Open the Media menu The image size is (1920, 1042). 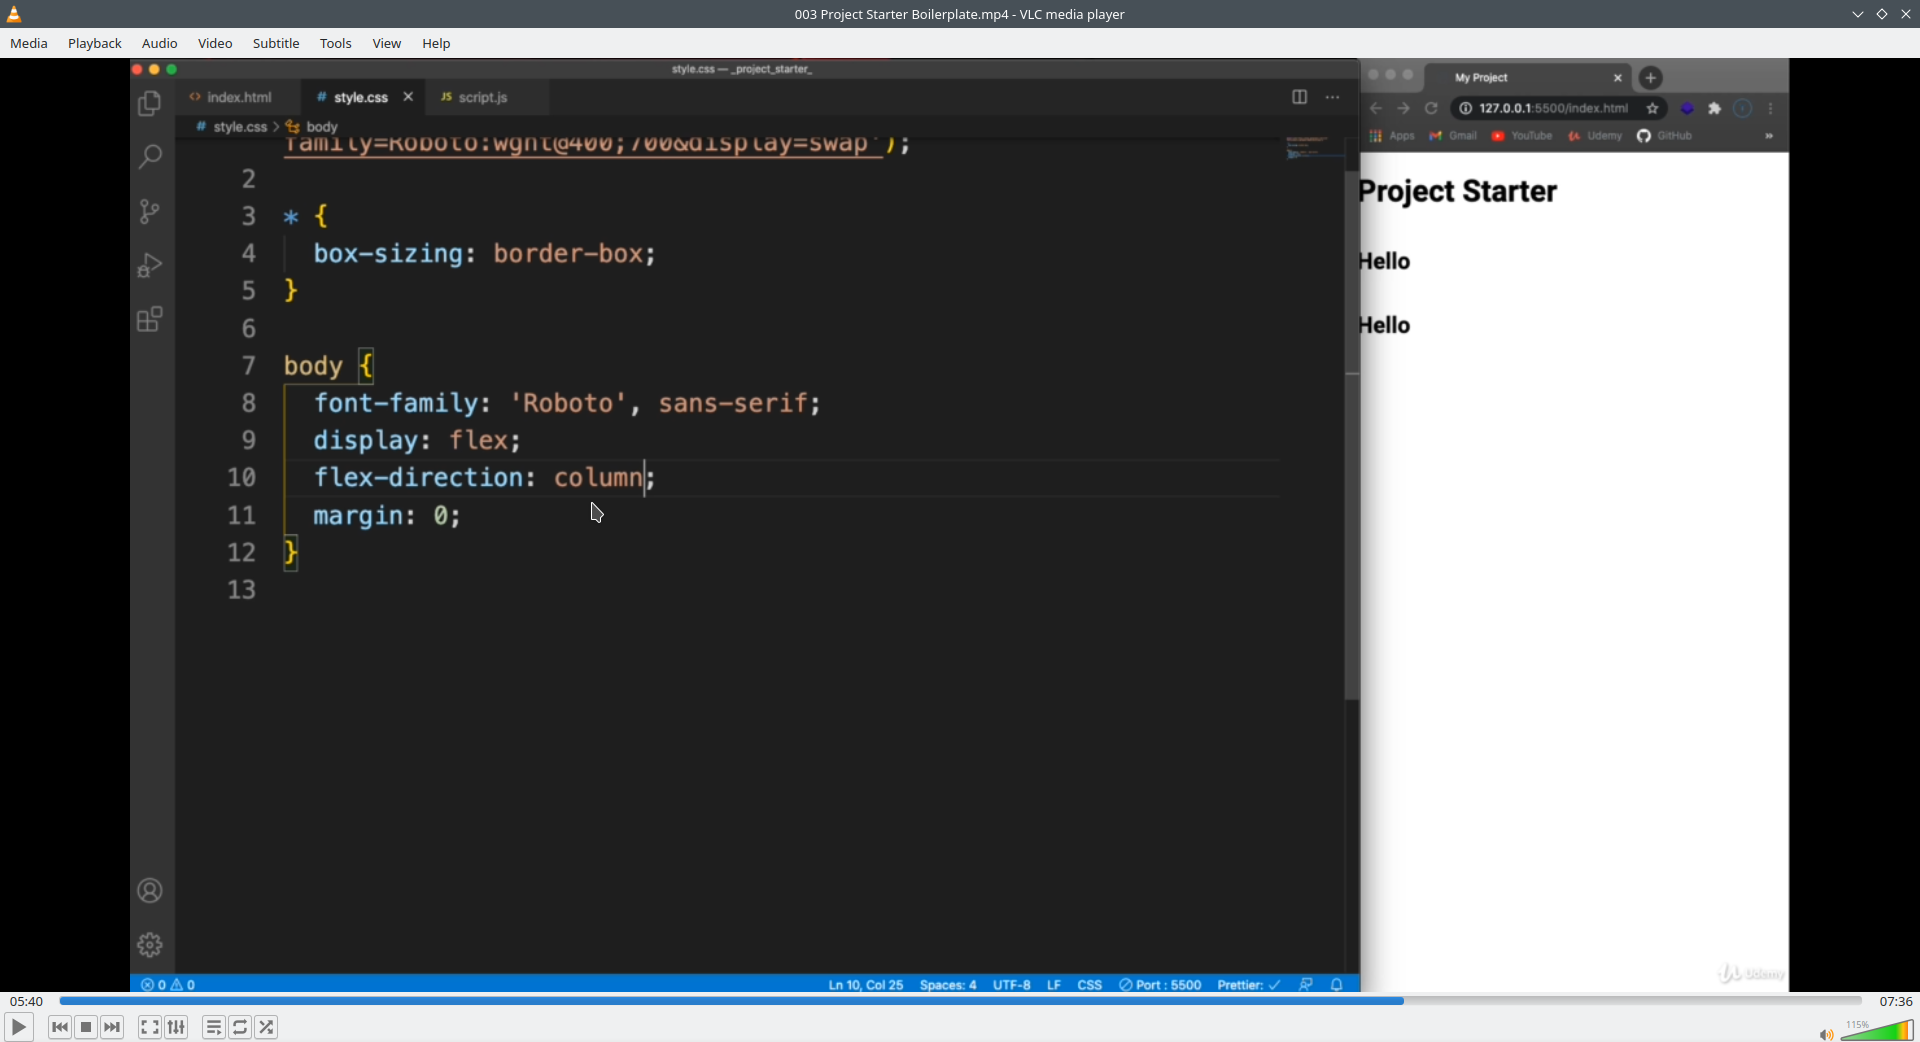point(29,43)
